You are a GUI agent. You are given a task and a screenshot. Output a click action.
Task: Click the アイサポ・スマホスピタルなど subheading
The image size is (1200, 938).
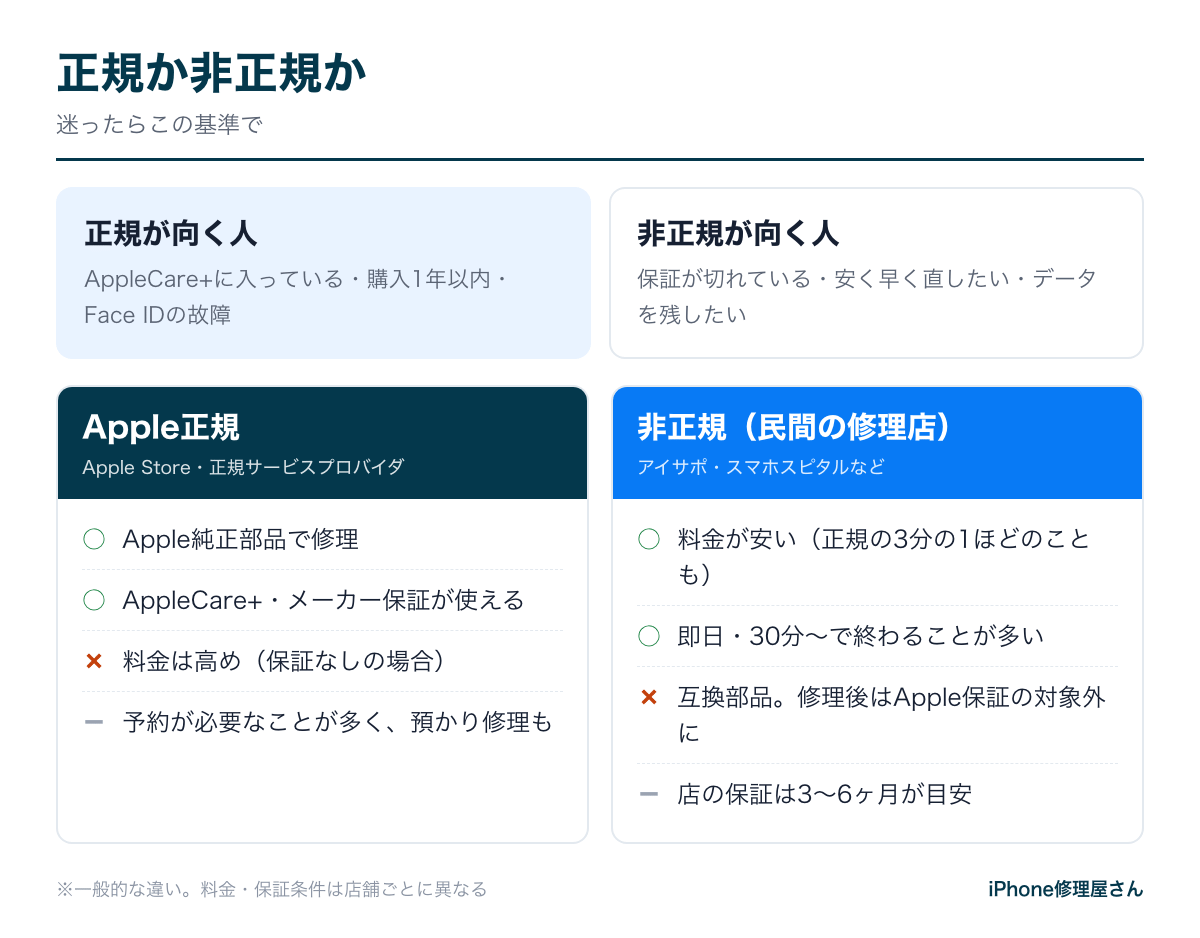[761, 468]
